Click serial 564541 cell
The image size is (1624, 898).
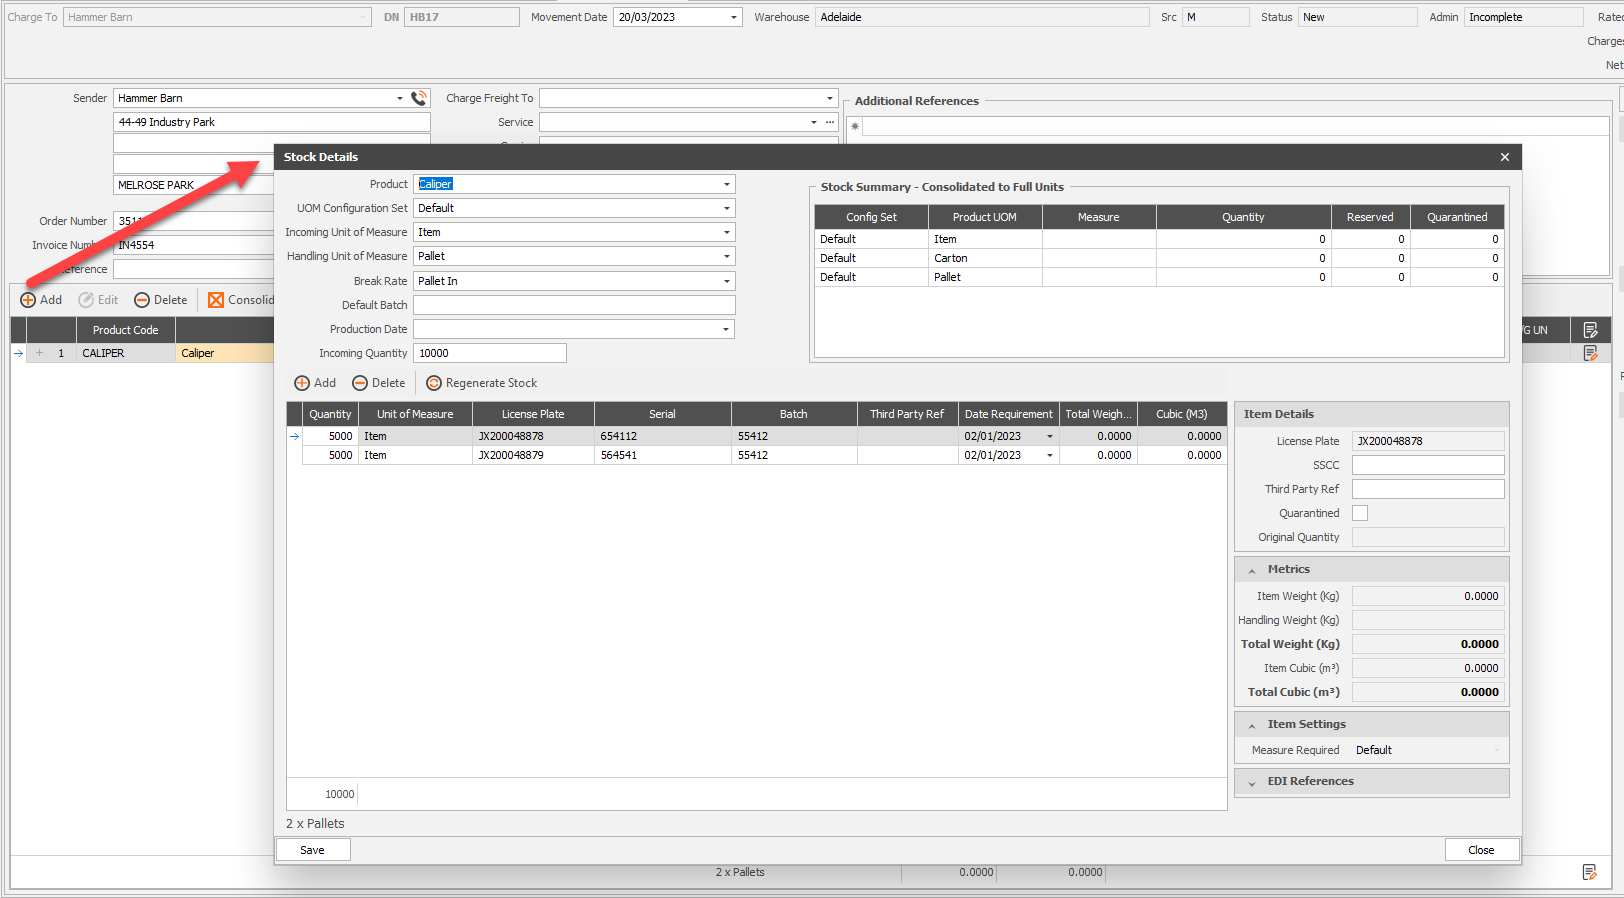(x=662, y=455)
